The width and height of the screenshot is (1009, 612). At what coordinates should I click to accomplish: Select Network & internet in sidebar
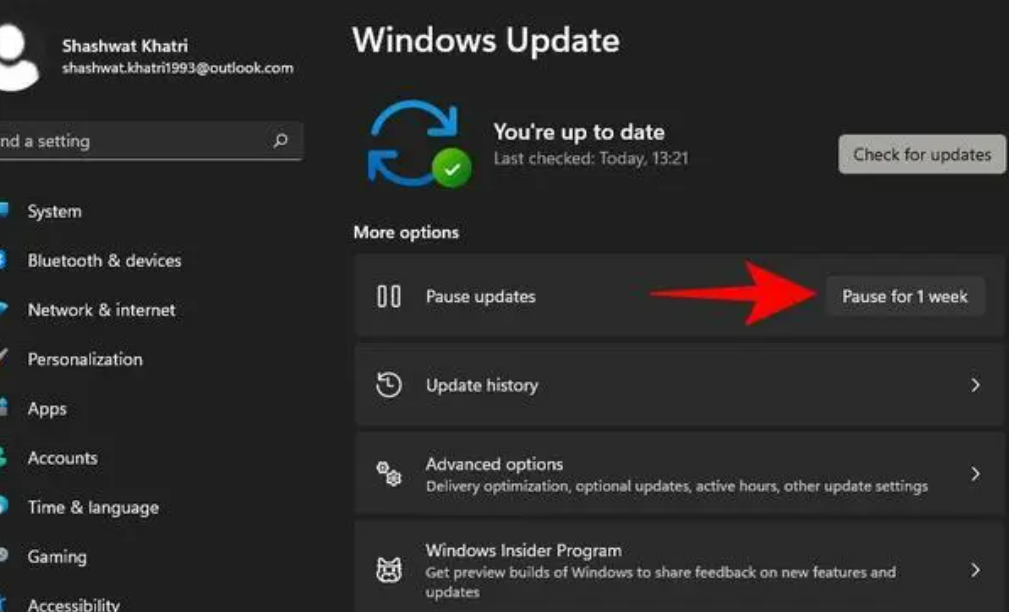click(x=102, y=310)
